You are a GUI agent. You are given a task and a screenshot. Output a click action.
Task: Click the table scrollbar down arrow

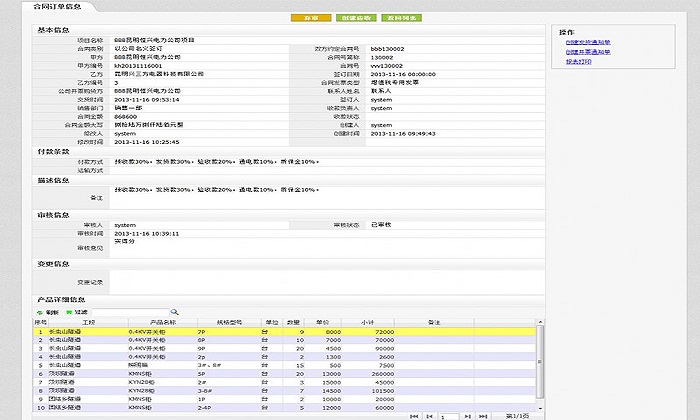[540, 408]
